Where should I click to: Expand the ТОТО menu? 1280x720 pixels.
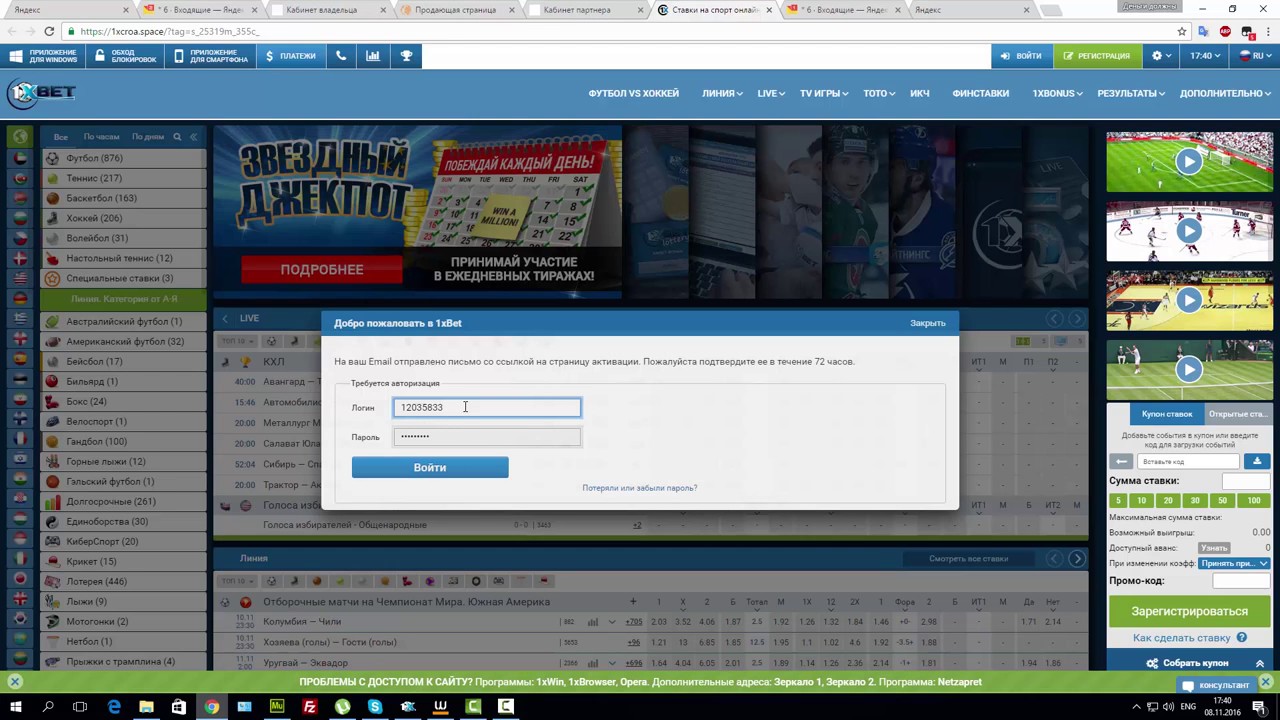pos(879,93)
